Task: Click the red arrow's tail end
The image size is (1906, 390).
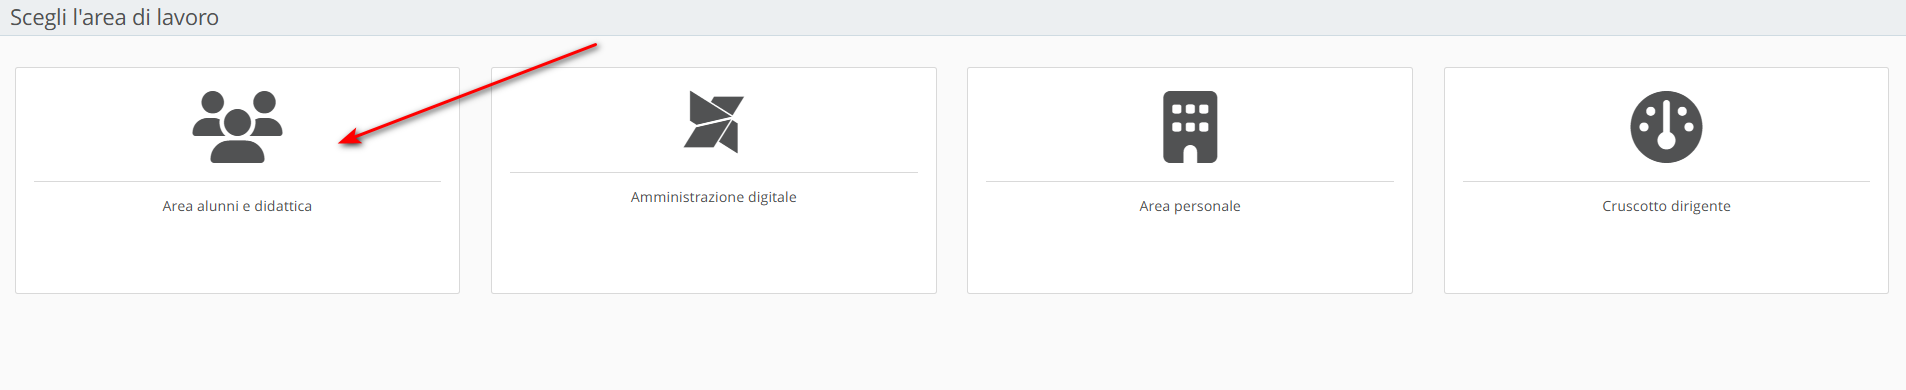Action: [x=594, y=45]
